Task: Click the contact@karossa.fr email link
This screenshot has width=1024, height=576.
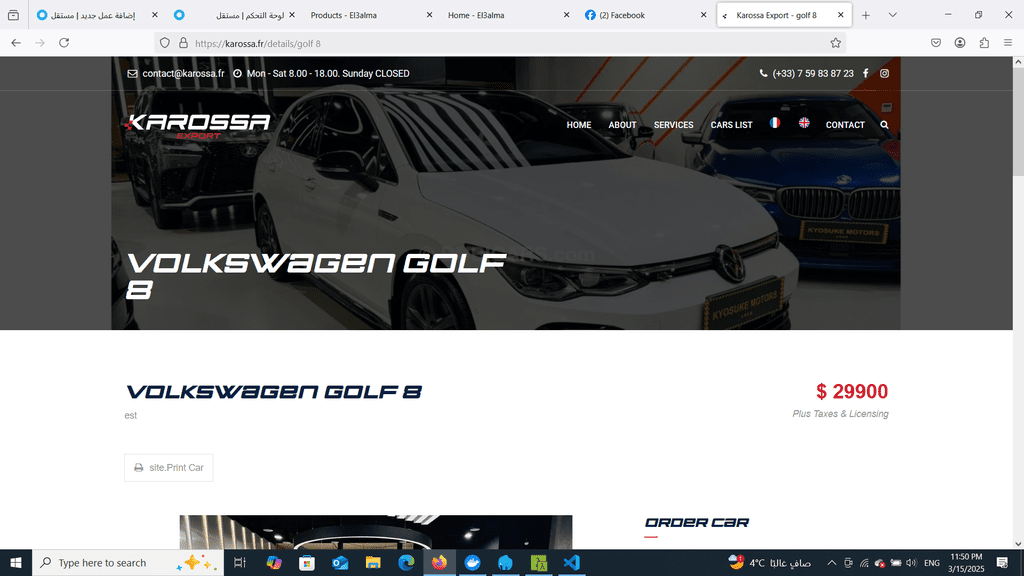Action: click(x=183, y=73)
